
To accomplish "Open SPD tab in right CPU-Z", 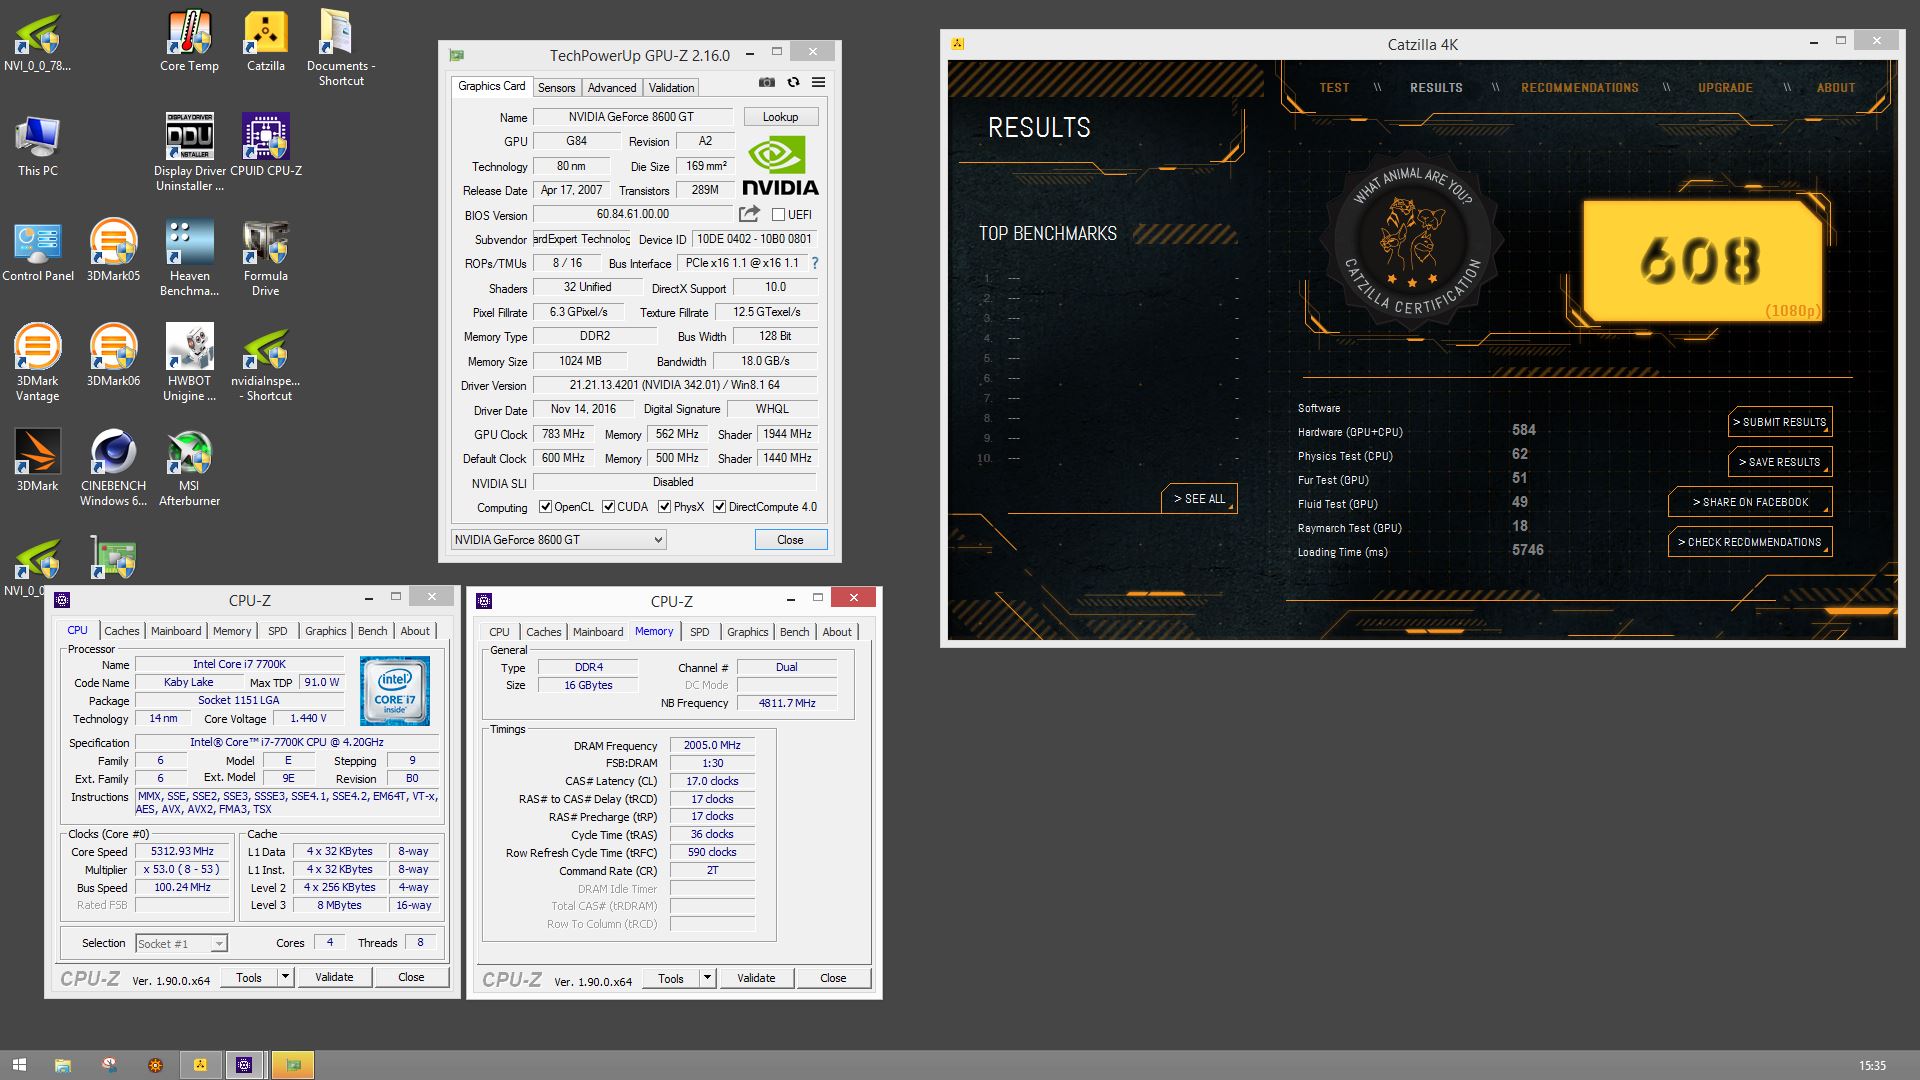I will pos(700,632).
